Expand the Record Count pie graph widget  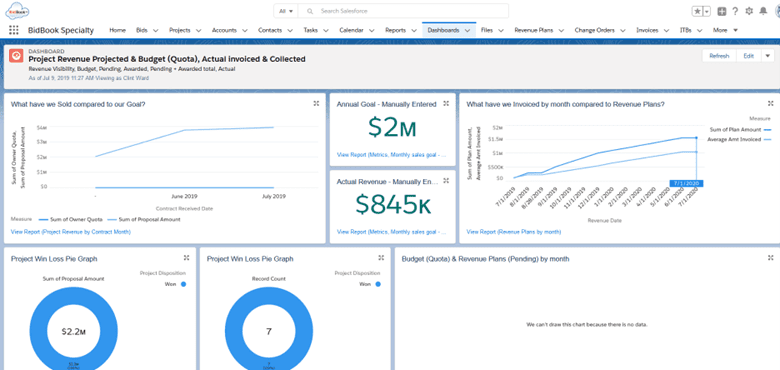click(381, 258)
